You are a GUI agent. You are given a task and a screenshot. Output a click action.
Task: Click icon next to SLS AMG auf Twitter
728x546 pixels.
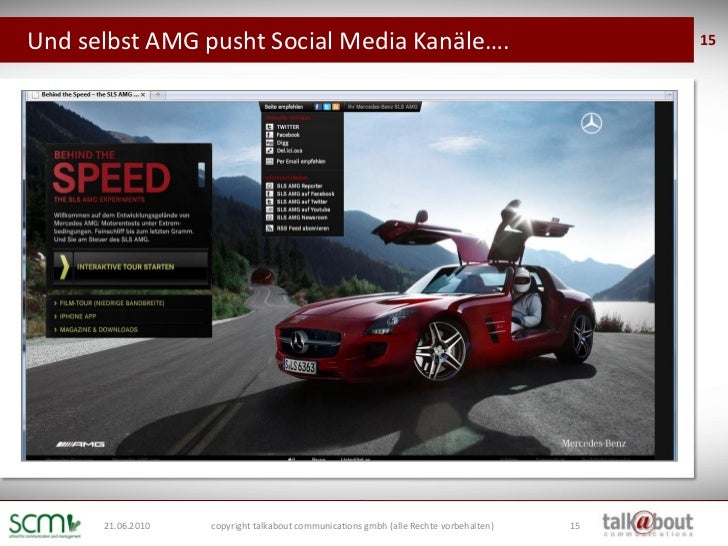269,202
